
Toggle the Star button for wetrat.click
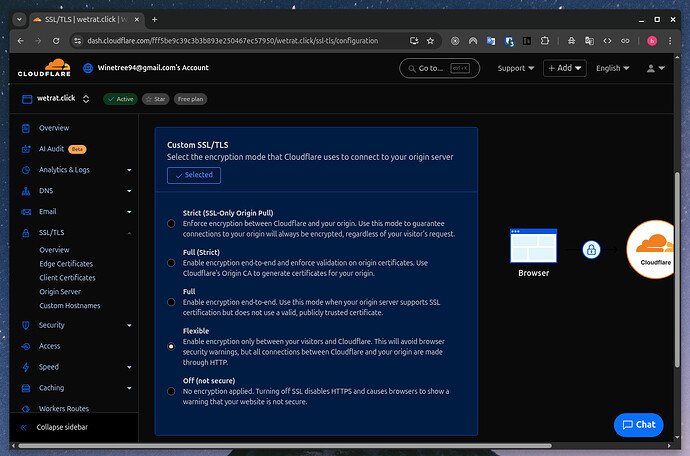pyautogui.click(x=155, y=99)
